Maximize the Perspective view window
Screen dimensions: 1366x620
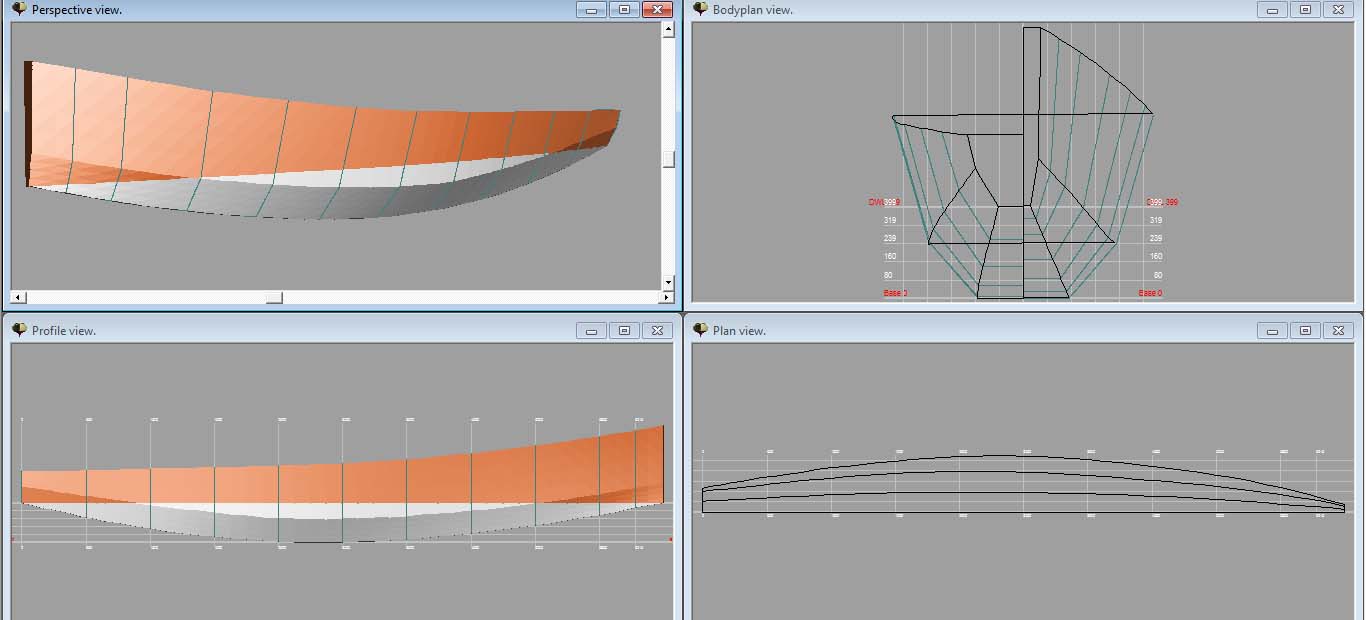tap(624, 9)
